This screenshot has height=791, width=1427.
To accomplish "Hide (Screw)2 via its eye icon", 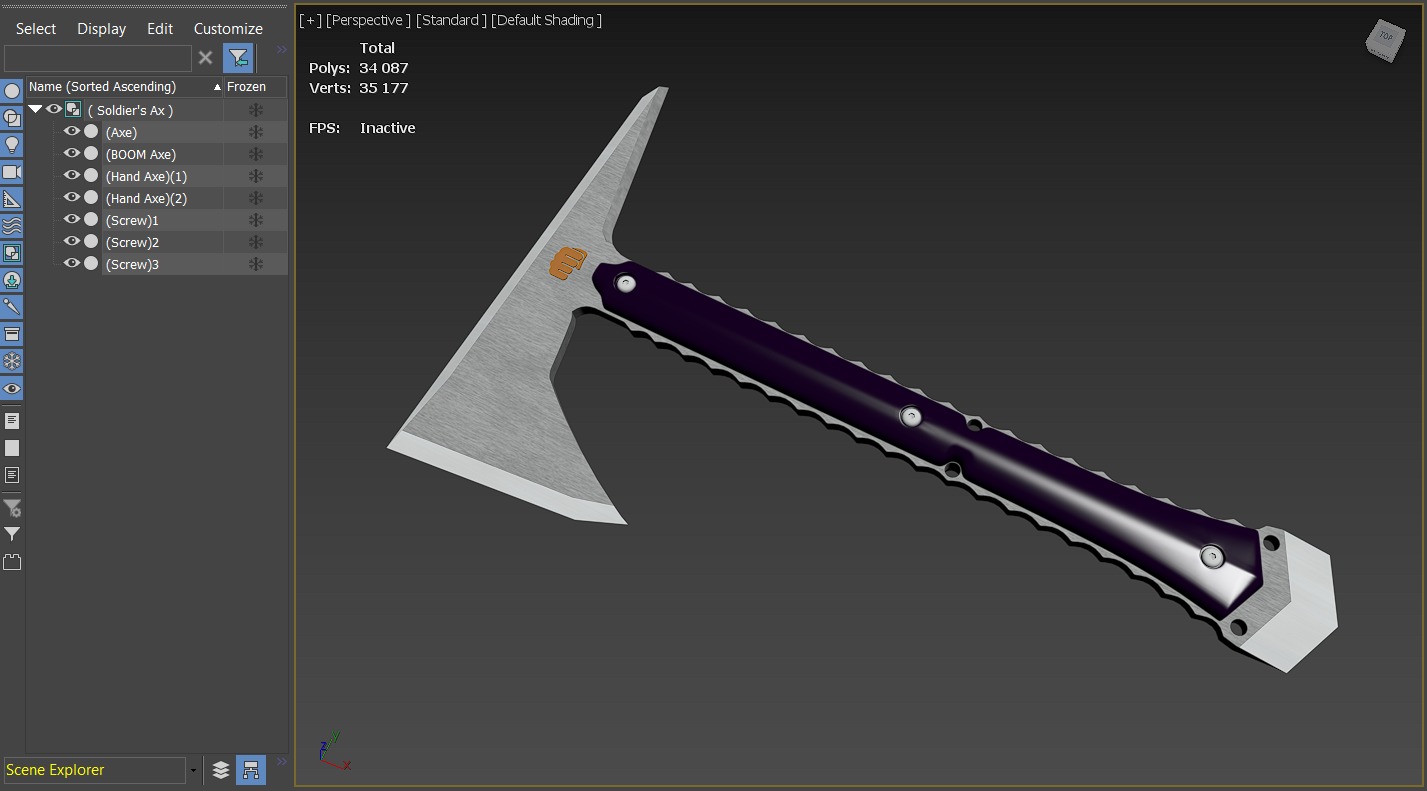I will (x=72, y=242).
